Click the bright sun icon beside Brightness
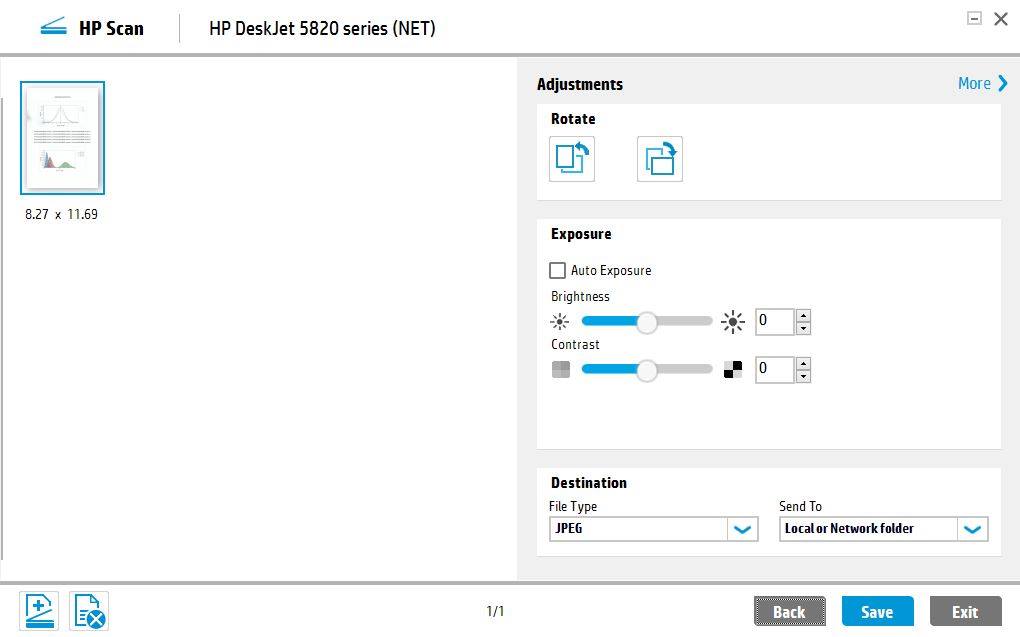1020x637 pixels. coord(734,322)
